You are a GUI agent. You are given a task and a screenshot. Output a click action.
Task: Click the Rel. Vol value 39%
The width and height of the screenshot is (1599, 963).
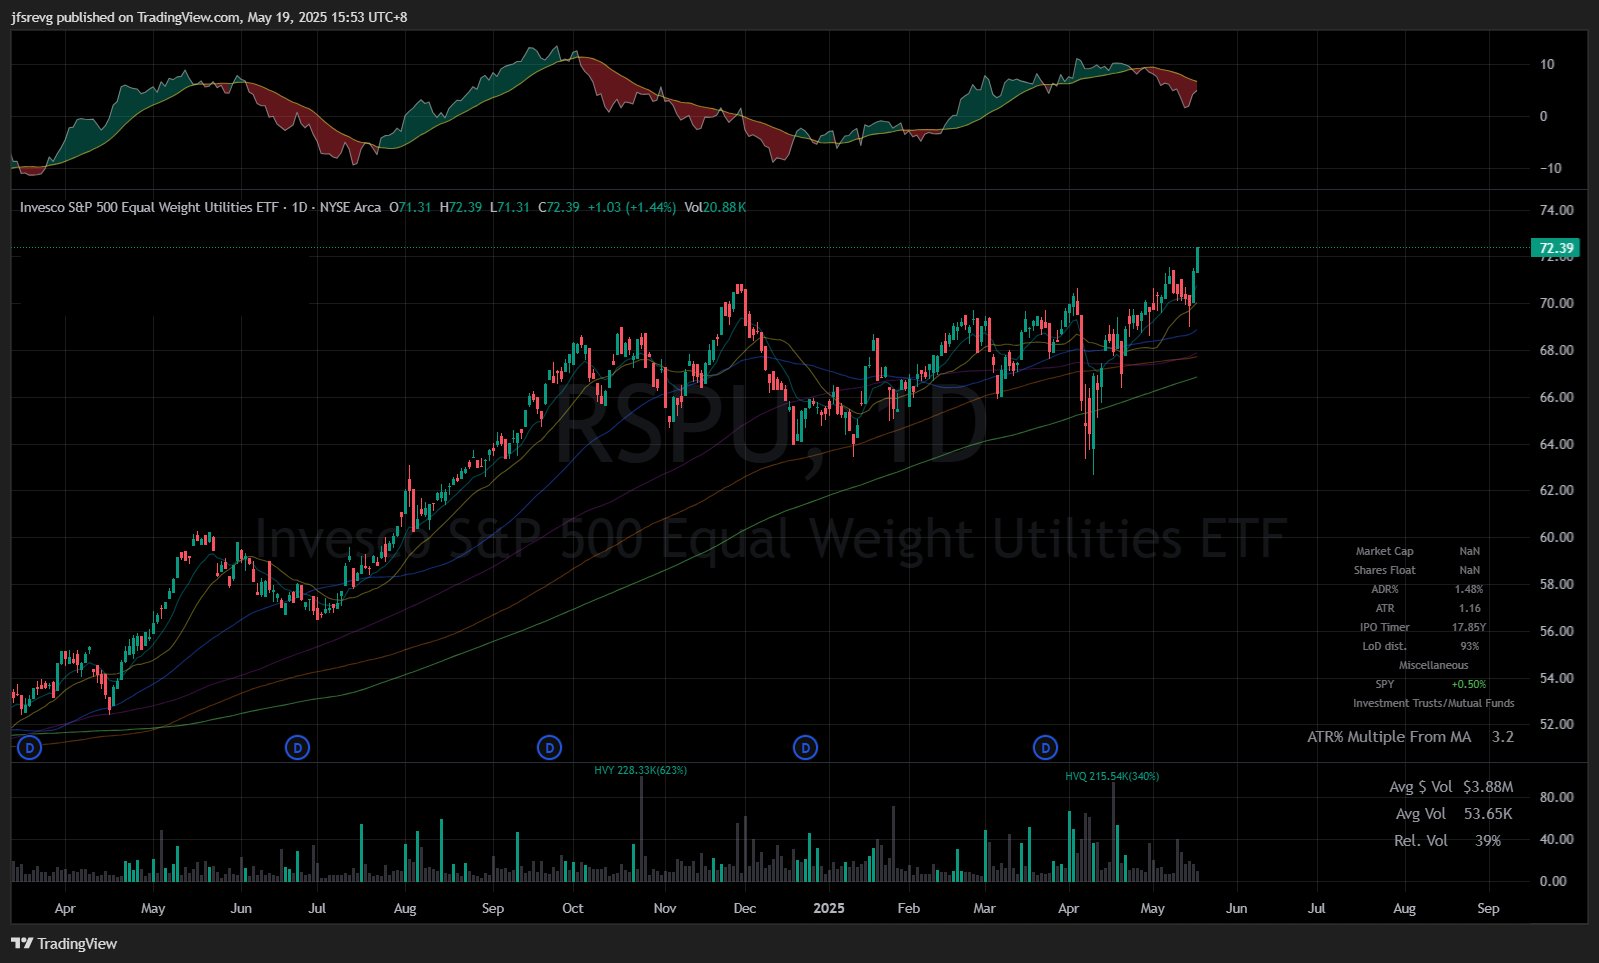pyautogui.click(x=1488, y=841)
